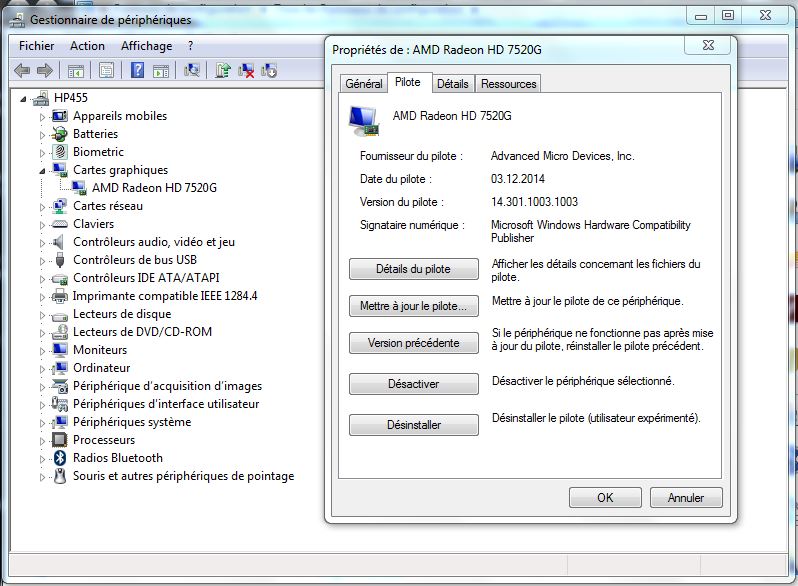Click the Désinstaller button

(x=413, y=425)
